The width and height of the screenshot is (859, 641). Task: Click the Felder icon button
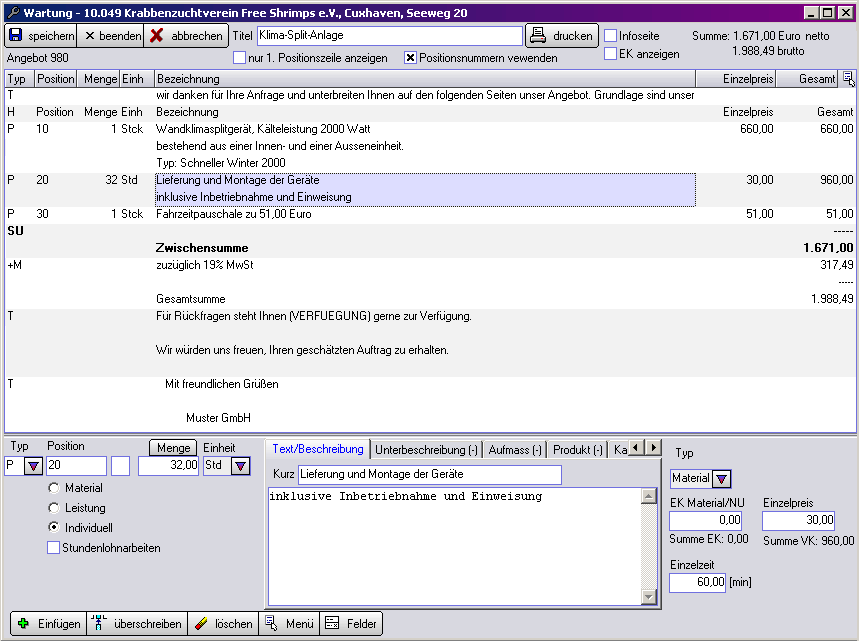[332, 624]
